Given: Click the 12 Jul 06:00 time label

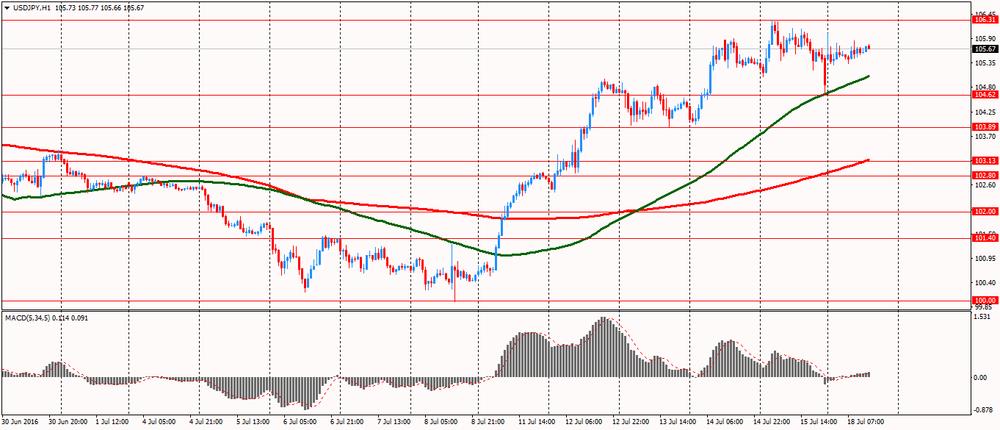Looking at the screenshot, I should coord(584,422).
